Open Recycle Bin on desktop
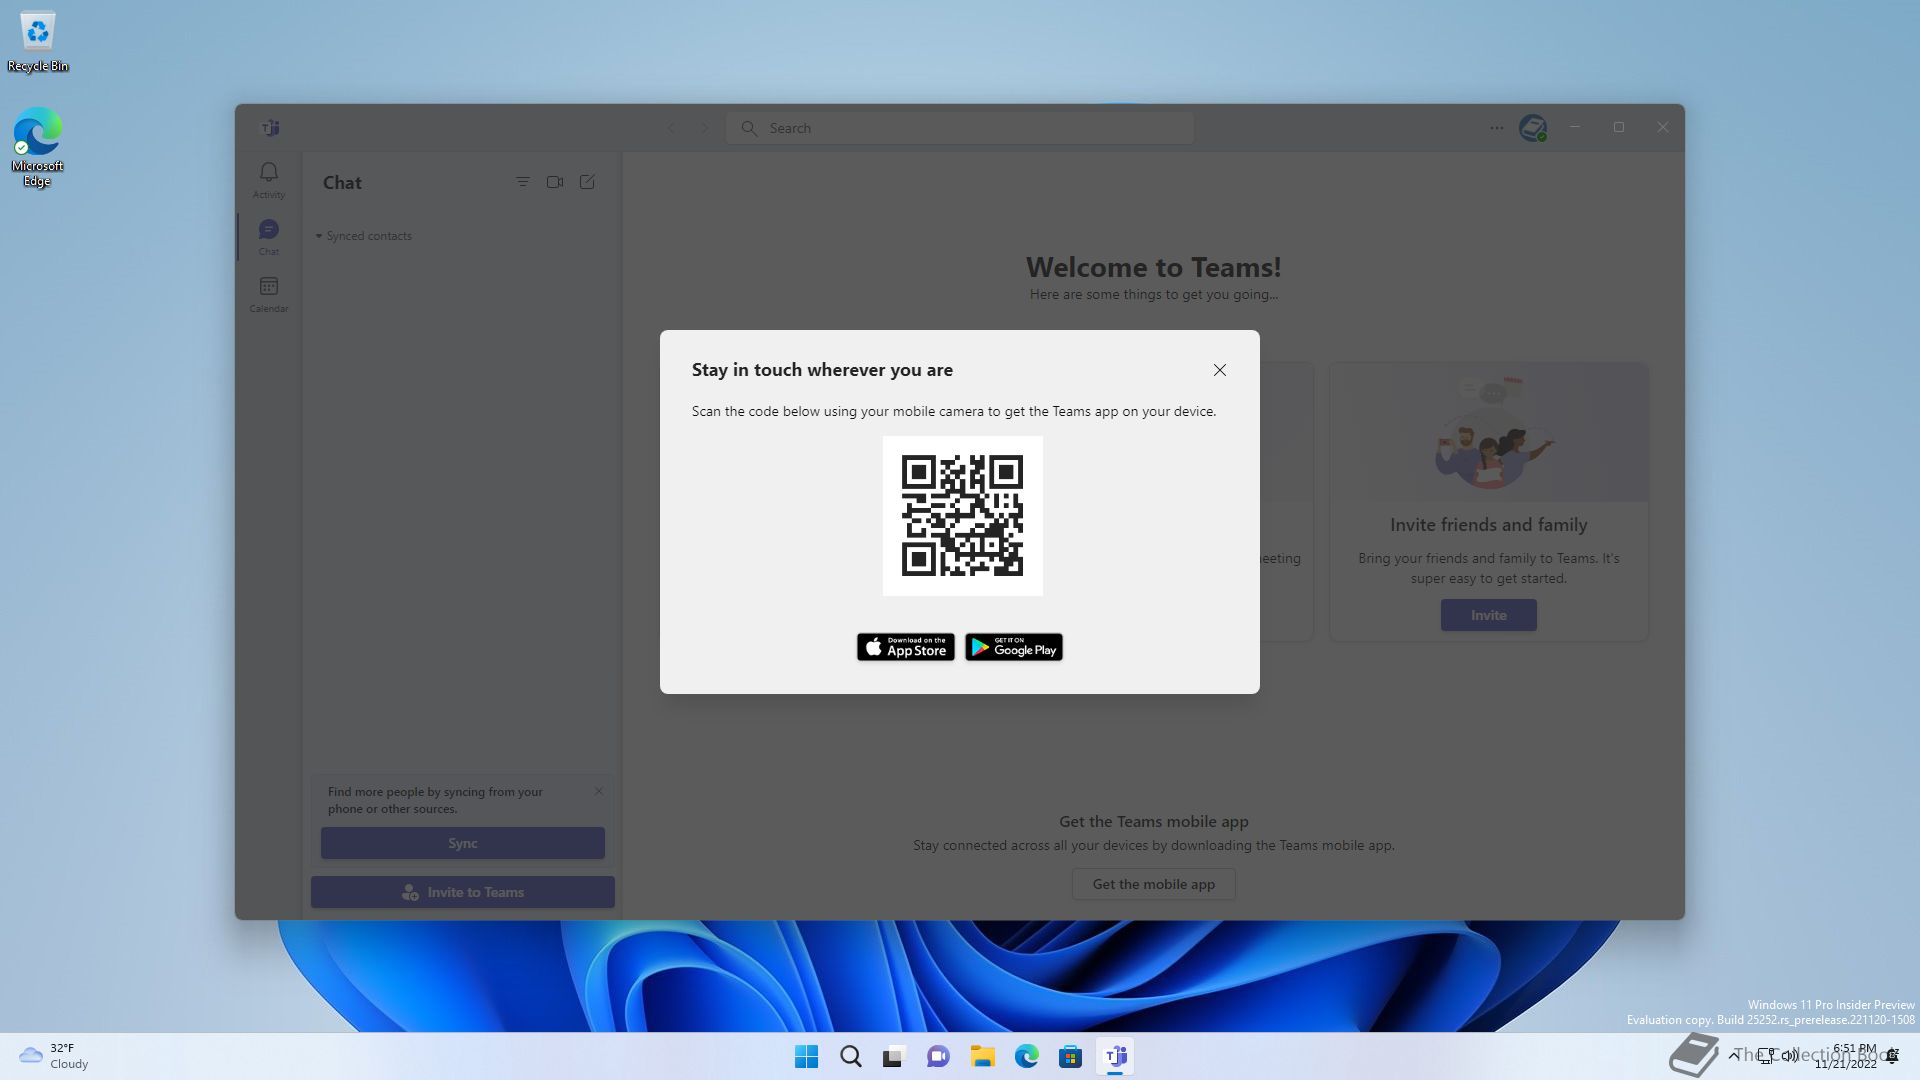The height and width of the screenshot is (1080, 1920). click(x=38, y=42)
